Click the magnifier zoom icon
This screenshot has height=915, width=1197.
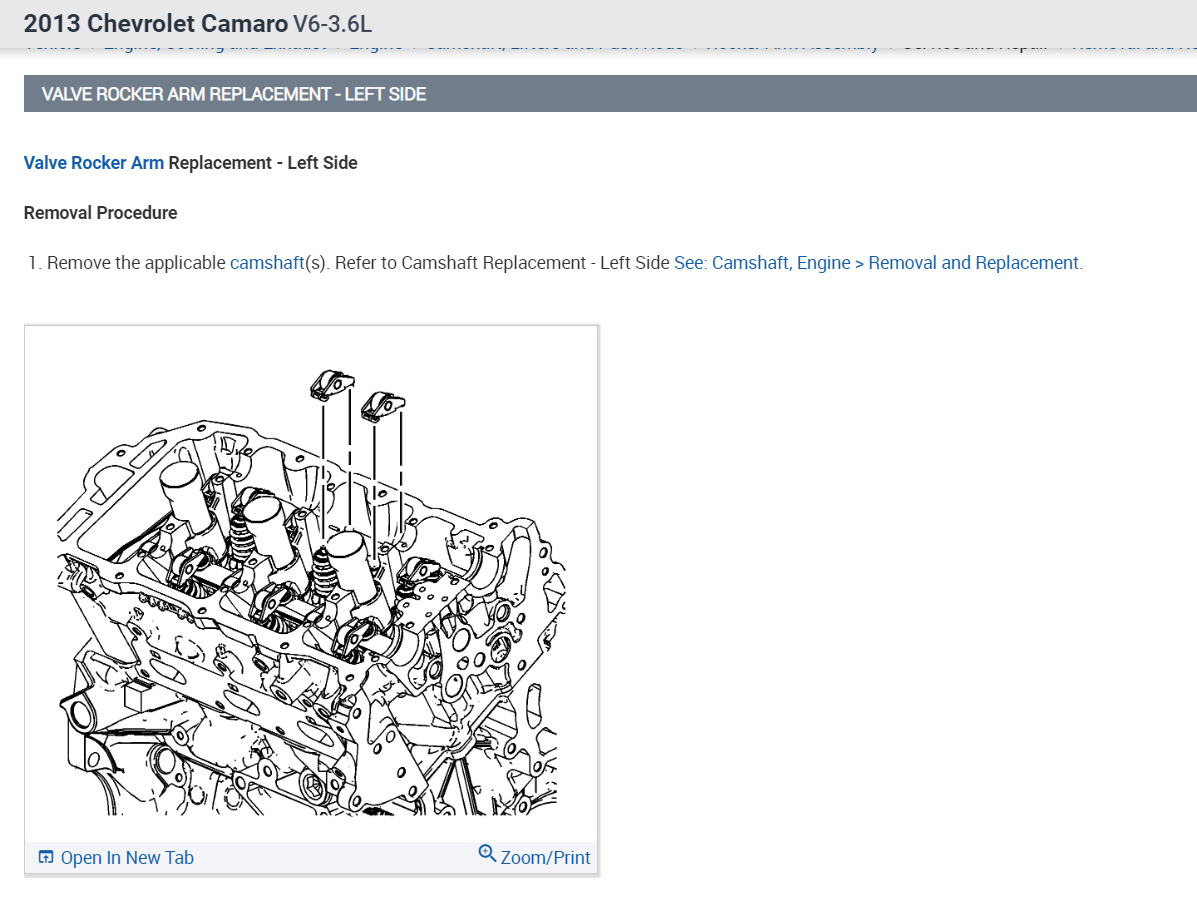[487, 853]
